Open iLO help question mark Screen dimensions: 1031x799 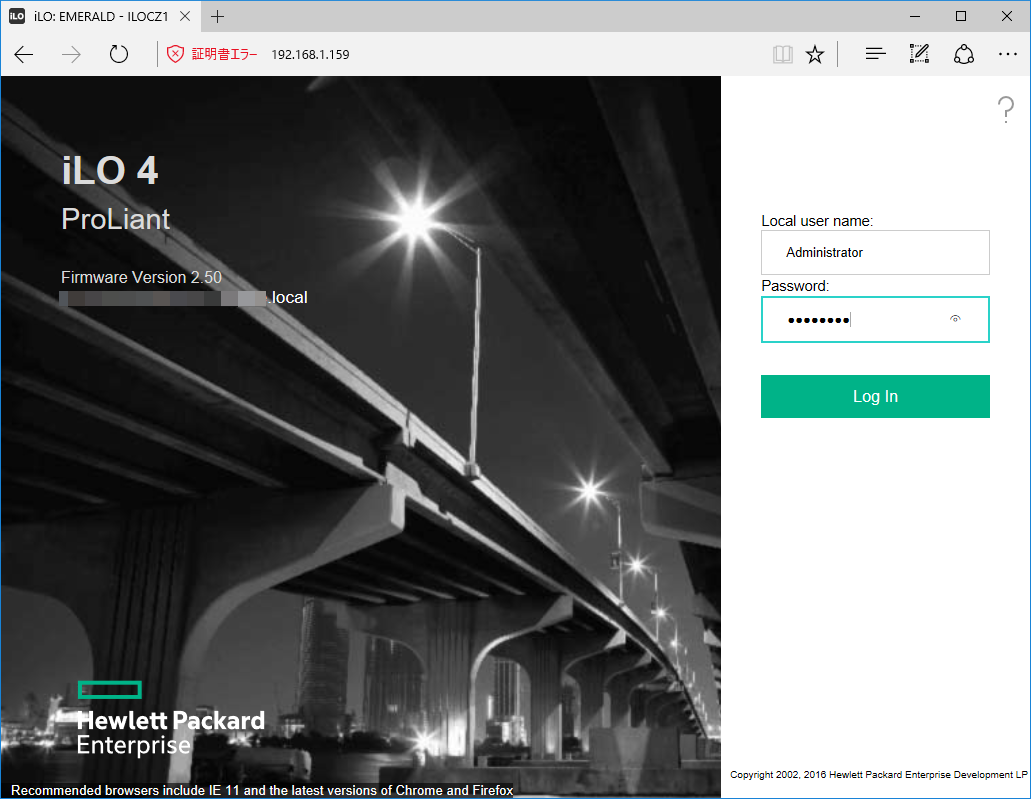[1005, 109]
